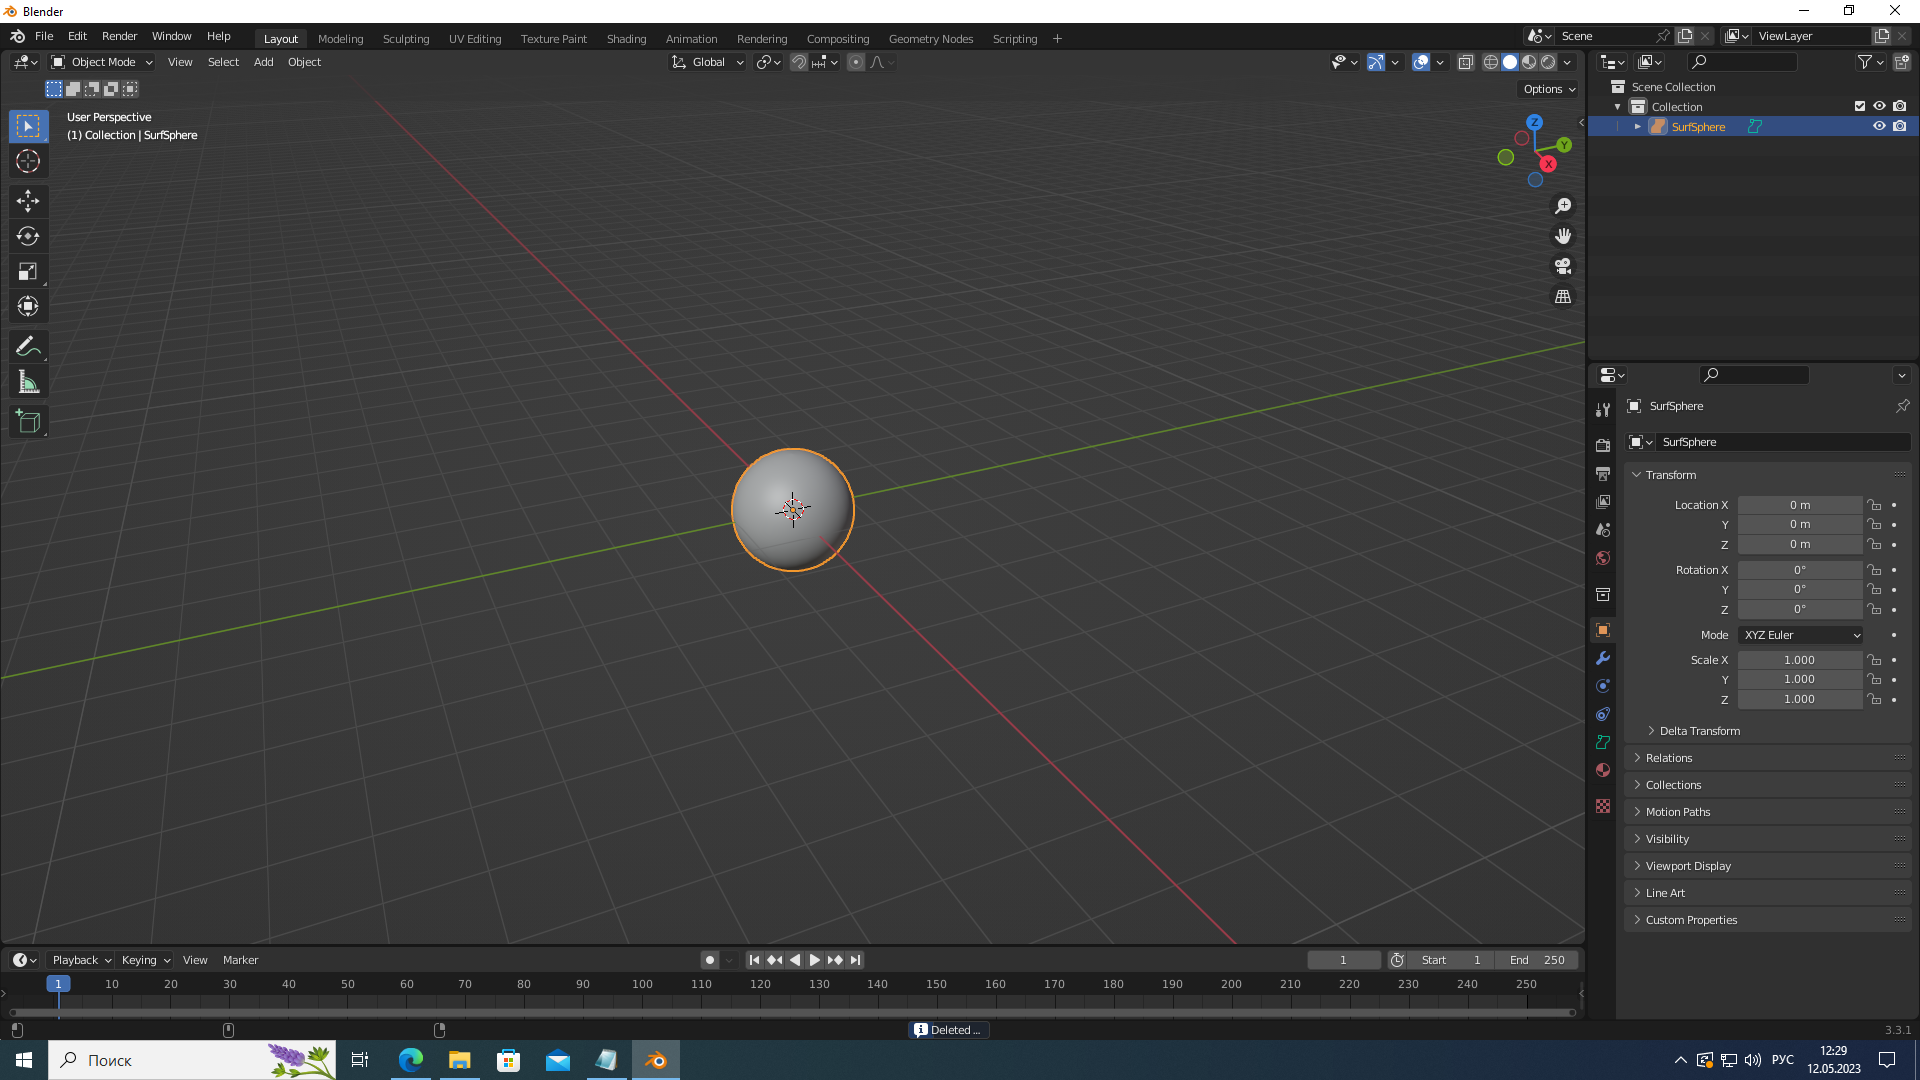Image resolution: width=1920 pixels, height=1080 pixels.
Task: Open the Physics properties tab
Action: [1603, 686]
